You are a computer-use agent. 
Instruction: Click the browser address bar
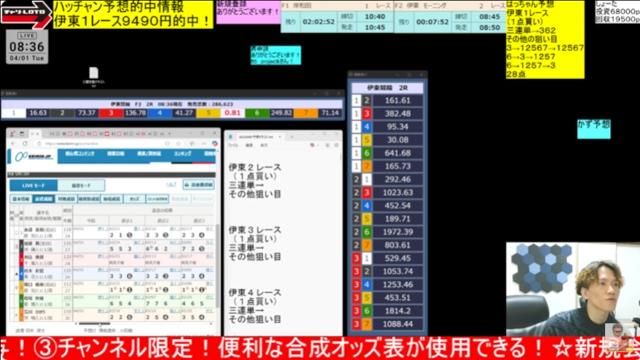(x=102, y=144)
